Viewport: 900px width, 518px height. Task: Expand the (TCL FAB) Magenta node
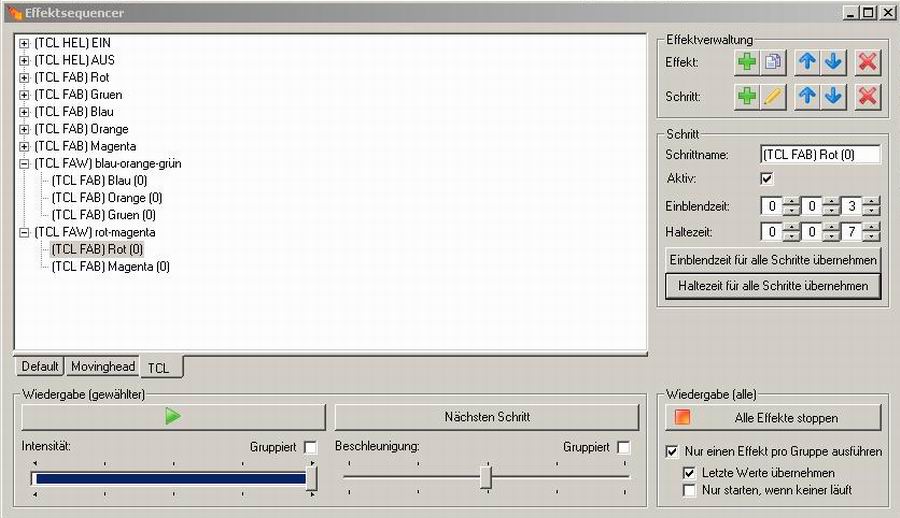[24, 146]
